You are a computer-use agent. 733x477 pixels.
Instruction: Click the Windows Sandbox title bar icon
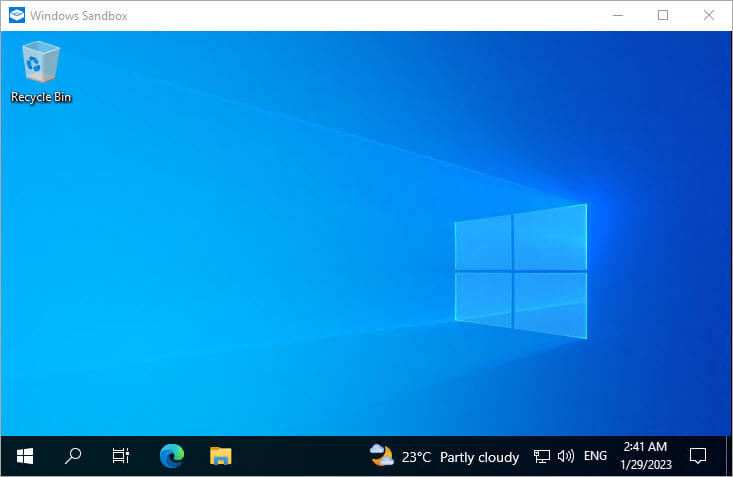17,15
